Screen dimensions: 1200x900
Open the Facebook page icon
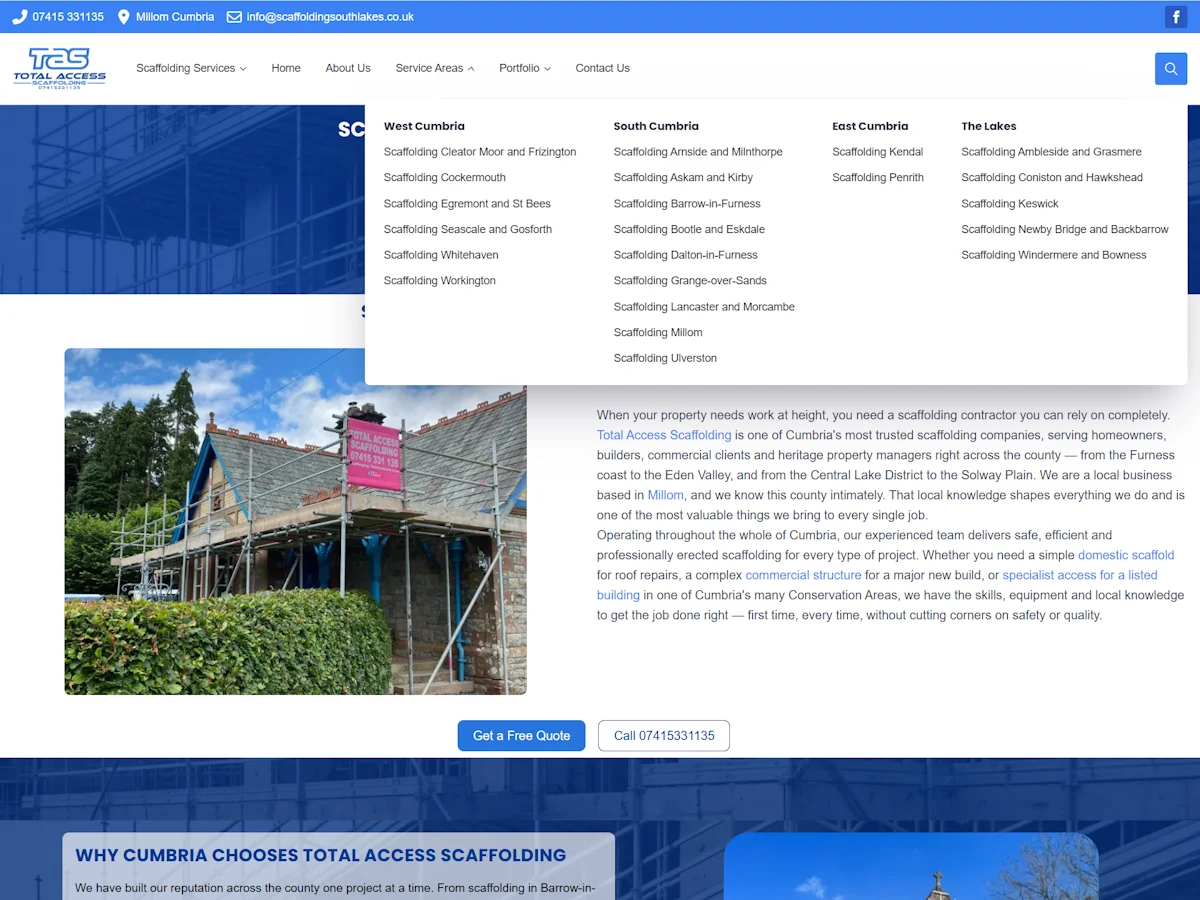click(x=1176, y=17)
